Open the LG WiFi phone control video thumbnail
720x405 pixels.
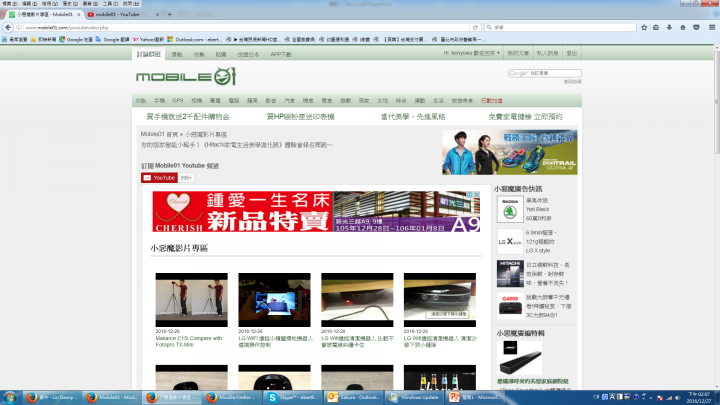click(x=274, y=300)
